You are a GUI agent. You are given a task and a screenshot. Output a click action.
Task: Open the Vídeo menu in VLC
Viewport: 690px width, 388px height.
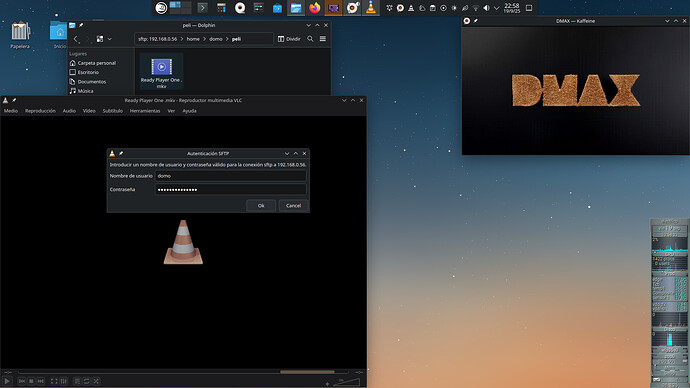tap(89, 111)
